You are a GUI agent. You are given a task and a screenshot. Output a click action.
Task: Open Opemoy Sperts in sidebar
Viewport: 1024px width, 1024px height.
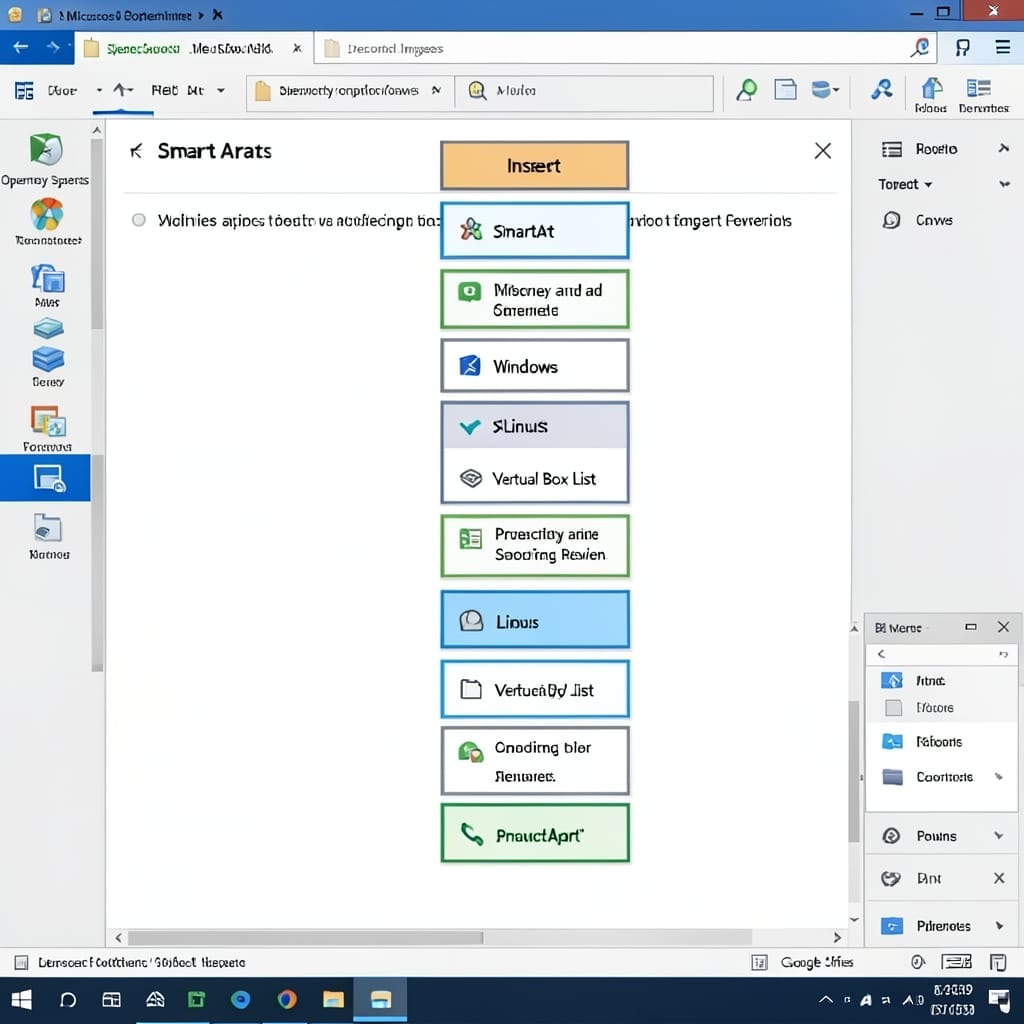tap(45, 159)
